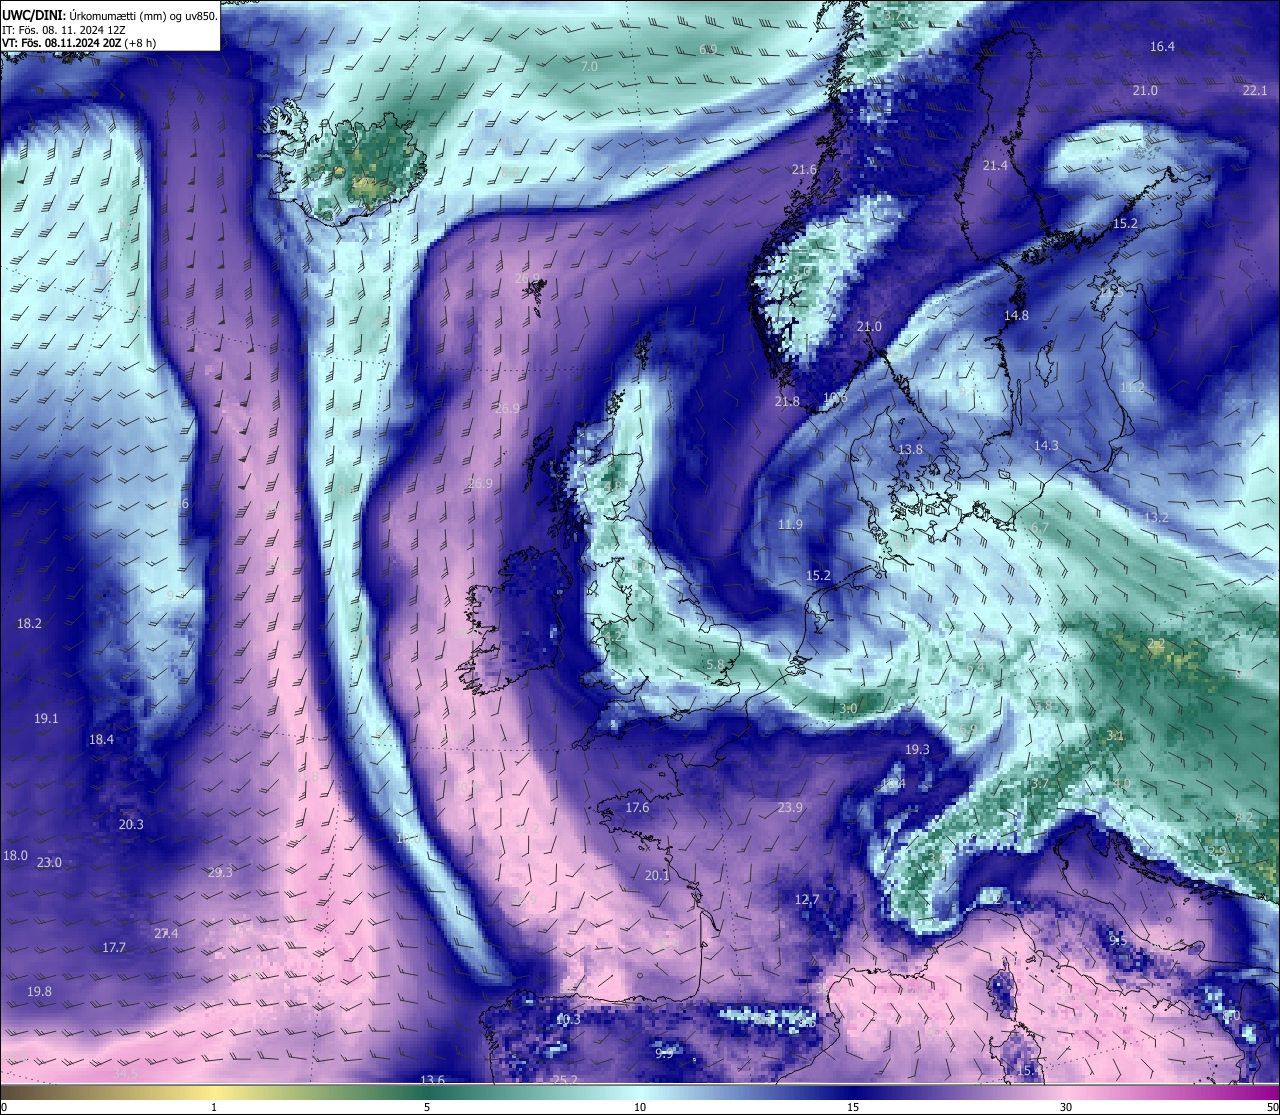Viewport: 1280px width, 1115px height.
Task: Select the 19.1 value label
Action: (46, 718)
